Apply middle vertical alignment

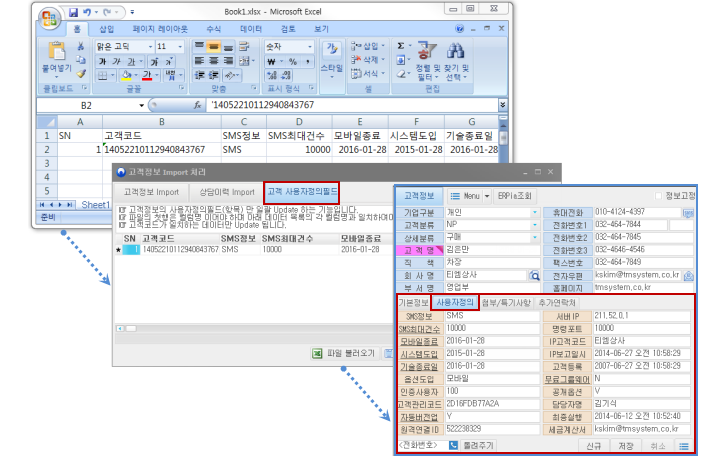[214, 46]
